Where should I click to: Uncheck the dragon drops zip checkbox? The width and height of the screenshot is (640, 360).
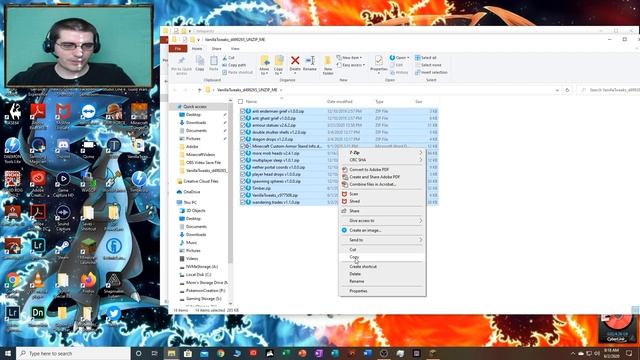click(242, 139)
